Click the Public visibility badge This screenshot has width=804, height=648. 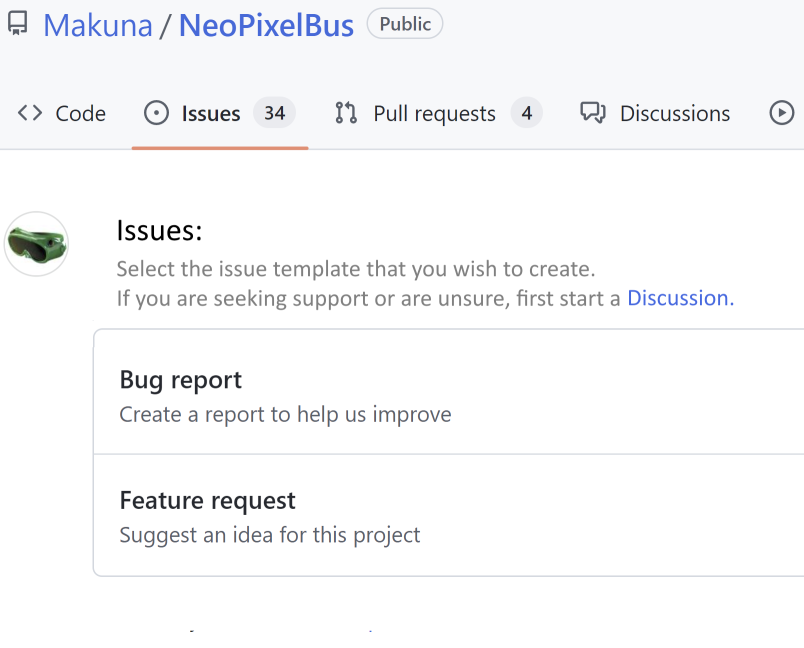pyautogui.click(x=404, y=23)
